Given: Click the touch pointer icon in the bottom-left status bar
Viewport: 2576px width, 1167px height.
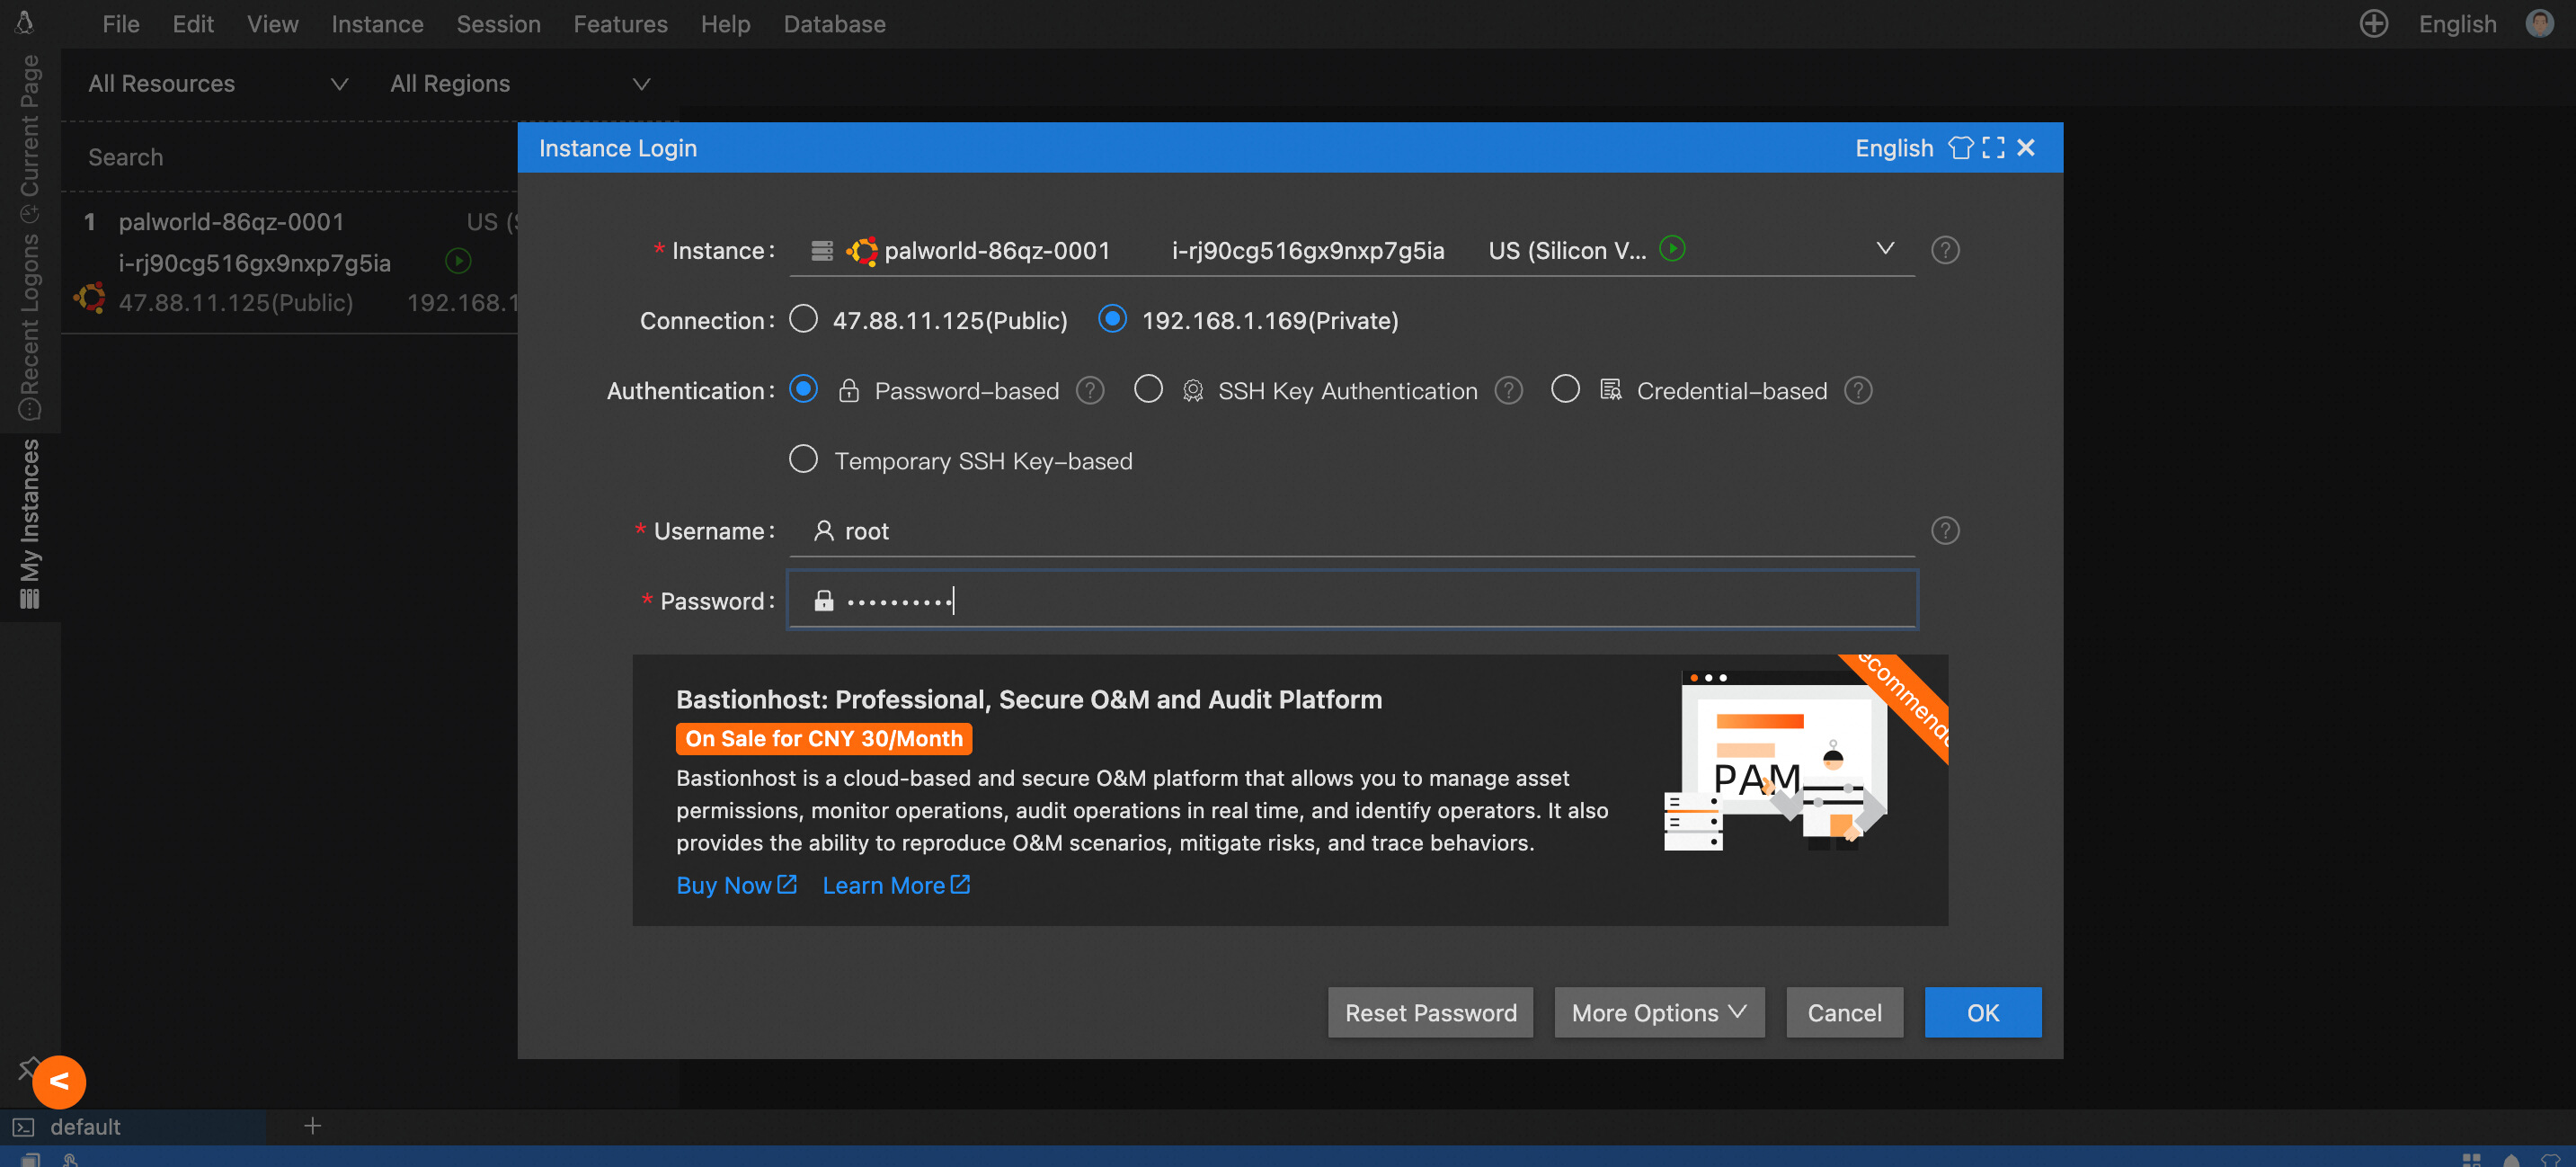Looking at the screenshot, I should tap(70, 1159).
